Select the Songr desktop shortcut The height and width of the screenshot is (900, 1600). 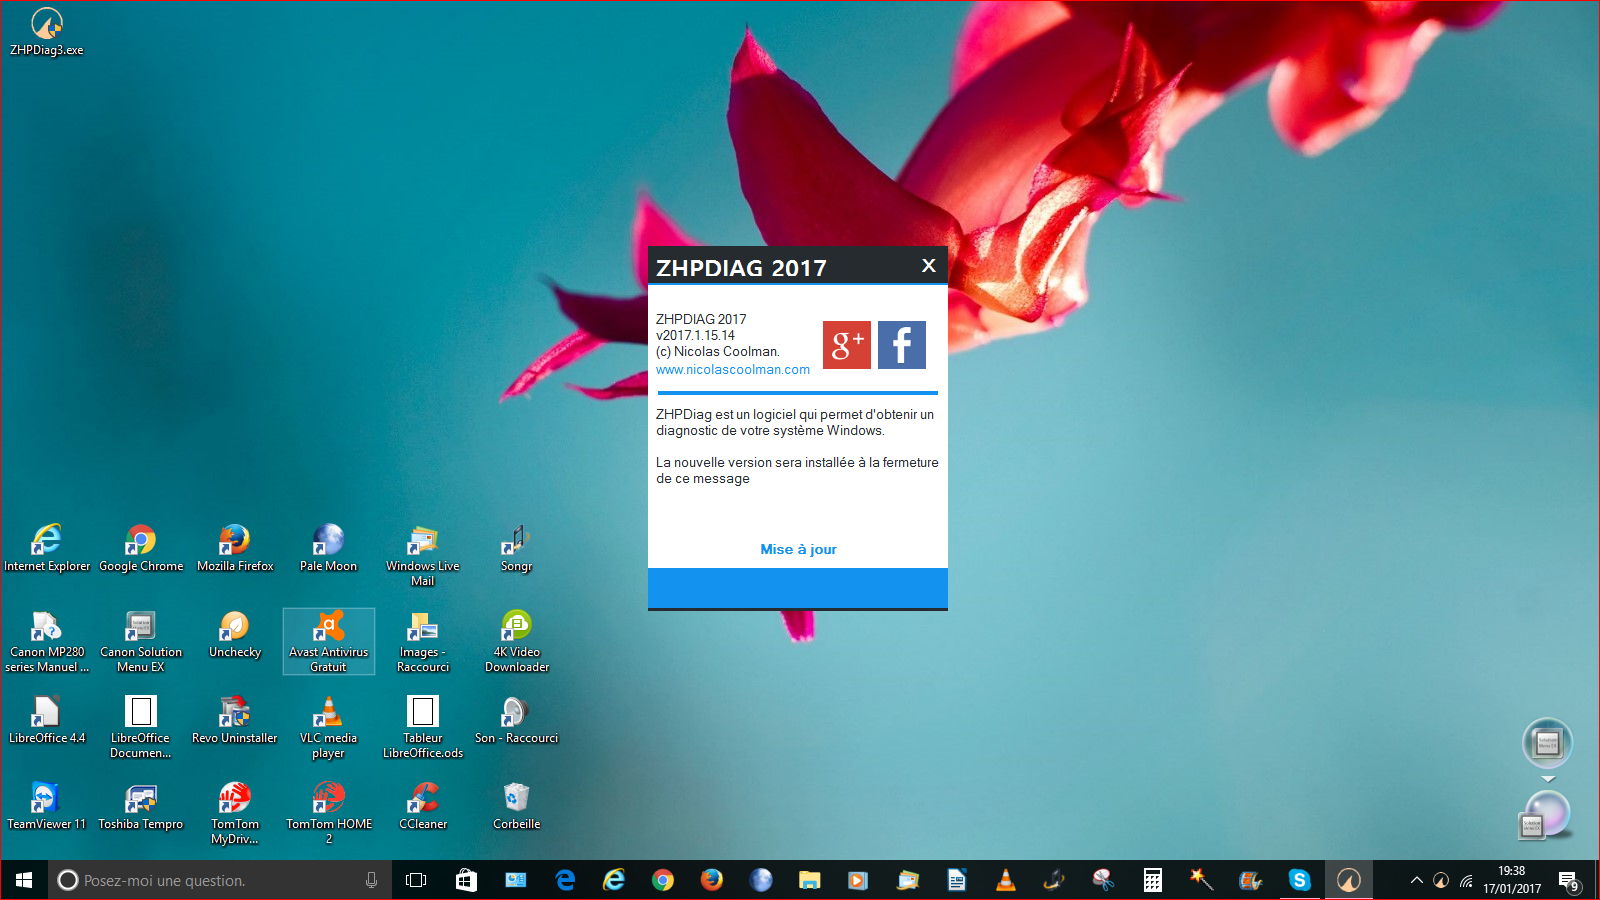click(x=517, y=548)
